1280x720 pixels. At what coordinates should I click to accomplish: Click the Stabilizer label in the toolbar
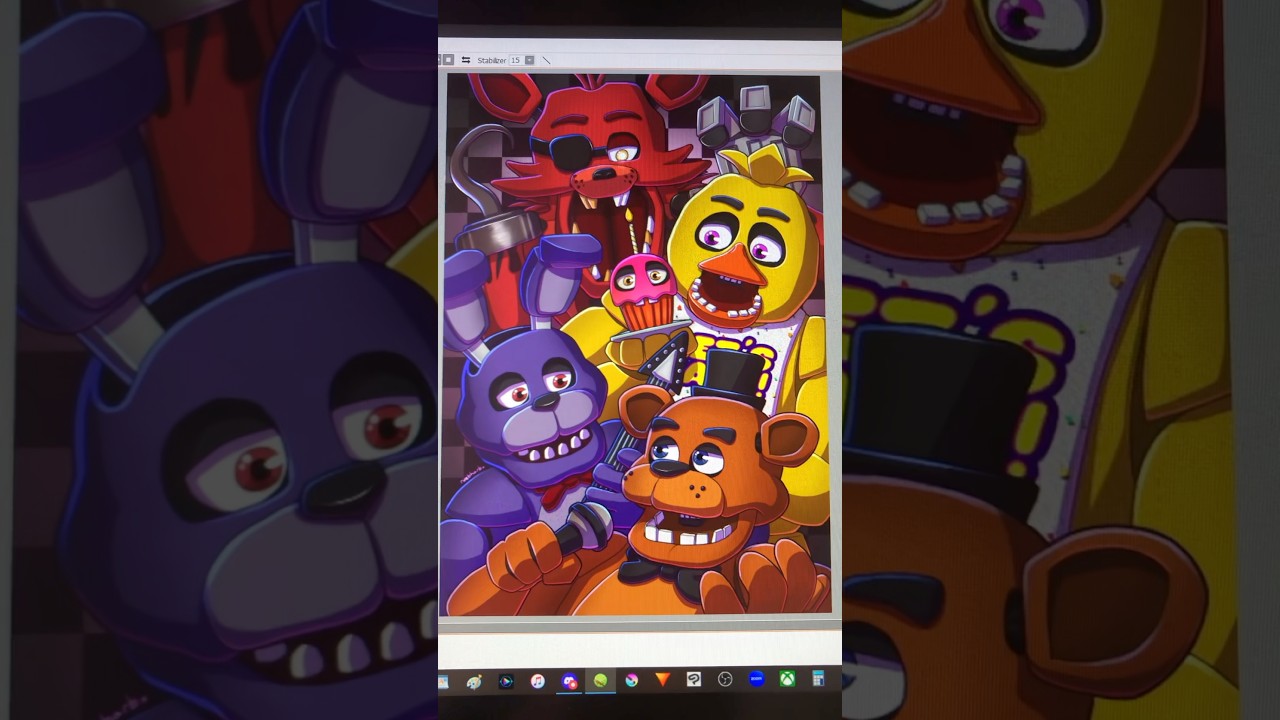[492, 60]
